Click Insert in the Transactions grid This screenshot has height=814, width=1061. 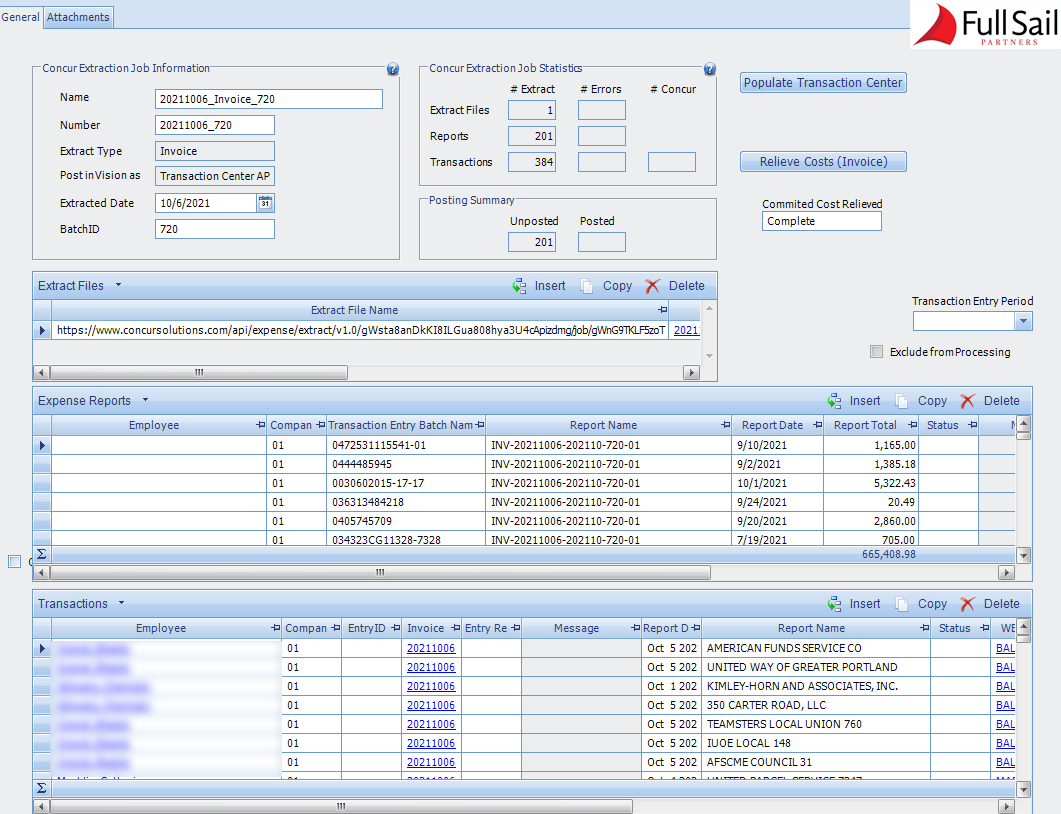[863, 603]
